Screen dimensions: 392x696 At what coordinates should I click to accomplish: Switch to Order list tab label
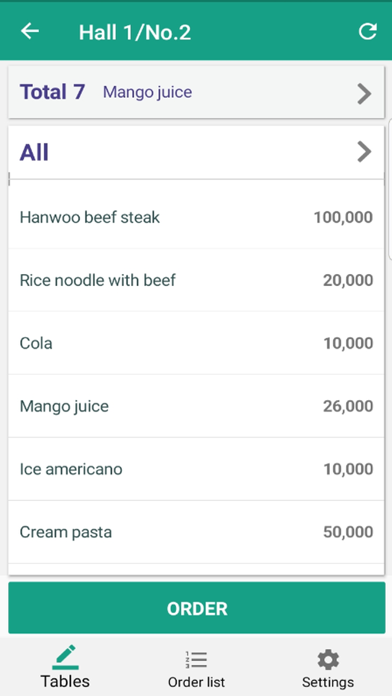click(196, 682)
